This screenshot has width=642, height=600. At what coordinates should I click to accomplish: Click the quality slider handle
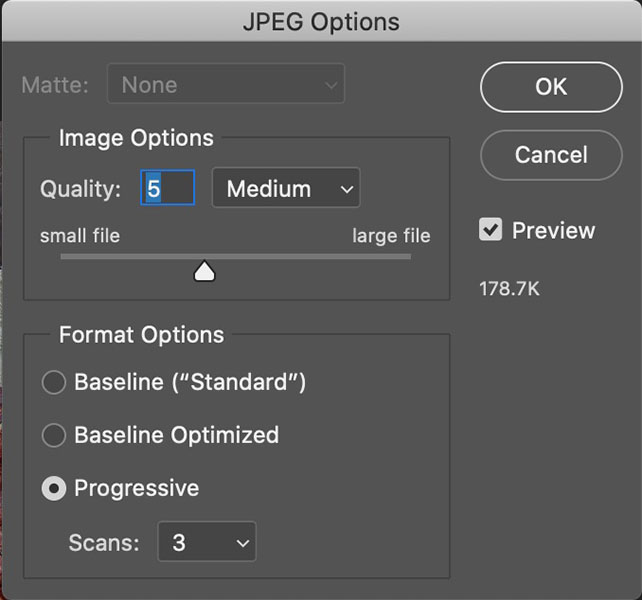204,271
